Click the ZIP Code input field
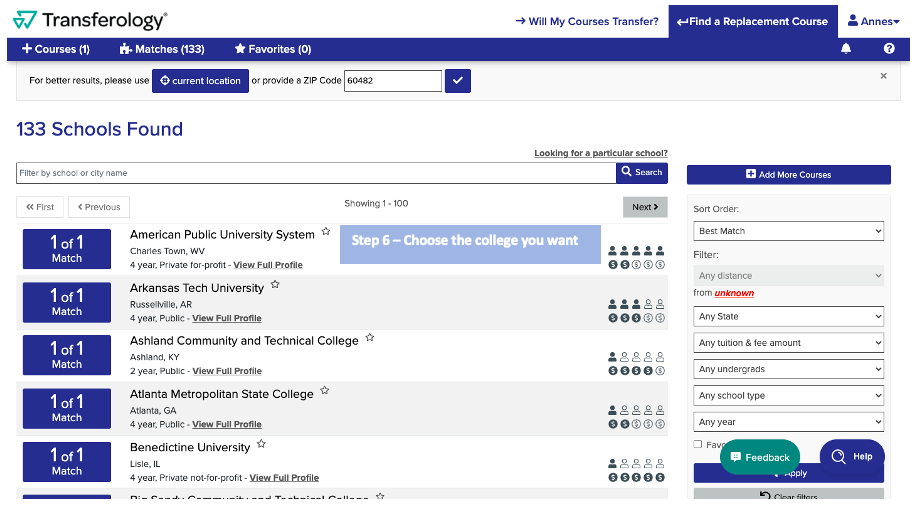919x509 pixels. [x=393, y=81]
